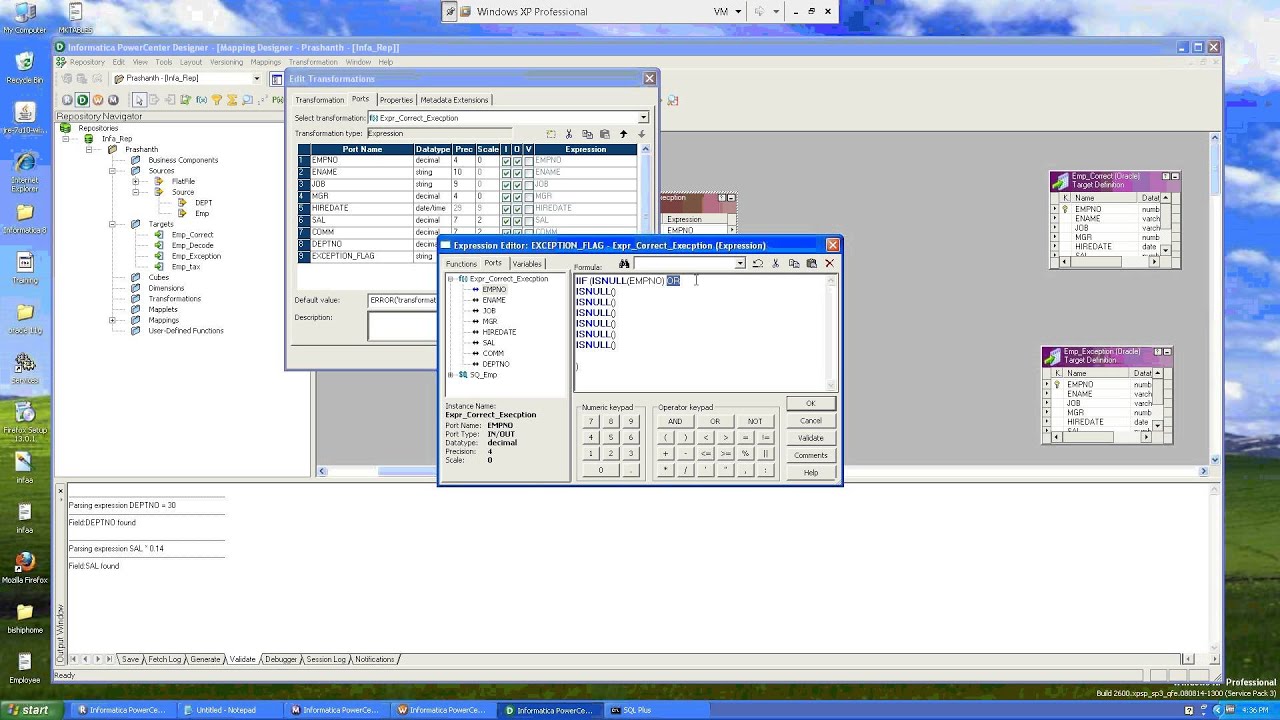This screenshot has height=720, width=1280.
Task: Click the undo icon in Expression Editor
Action: (757, 264)
